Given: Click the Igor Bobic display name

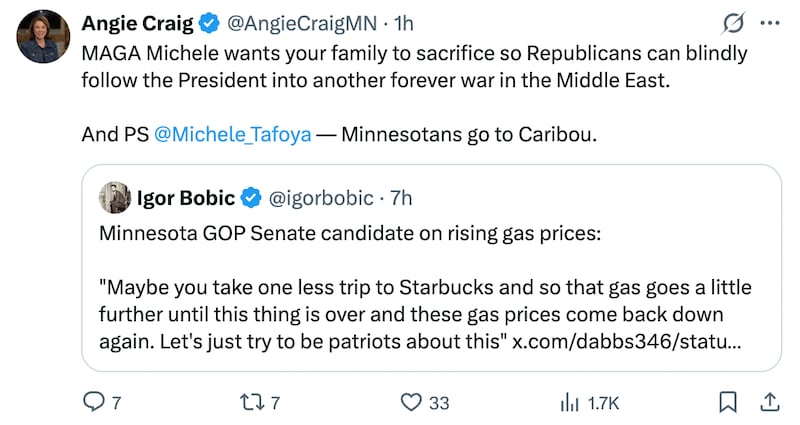Looking at the screenshot, I should [x=187, y=197].
